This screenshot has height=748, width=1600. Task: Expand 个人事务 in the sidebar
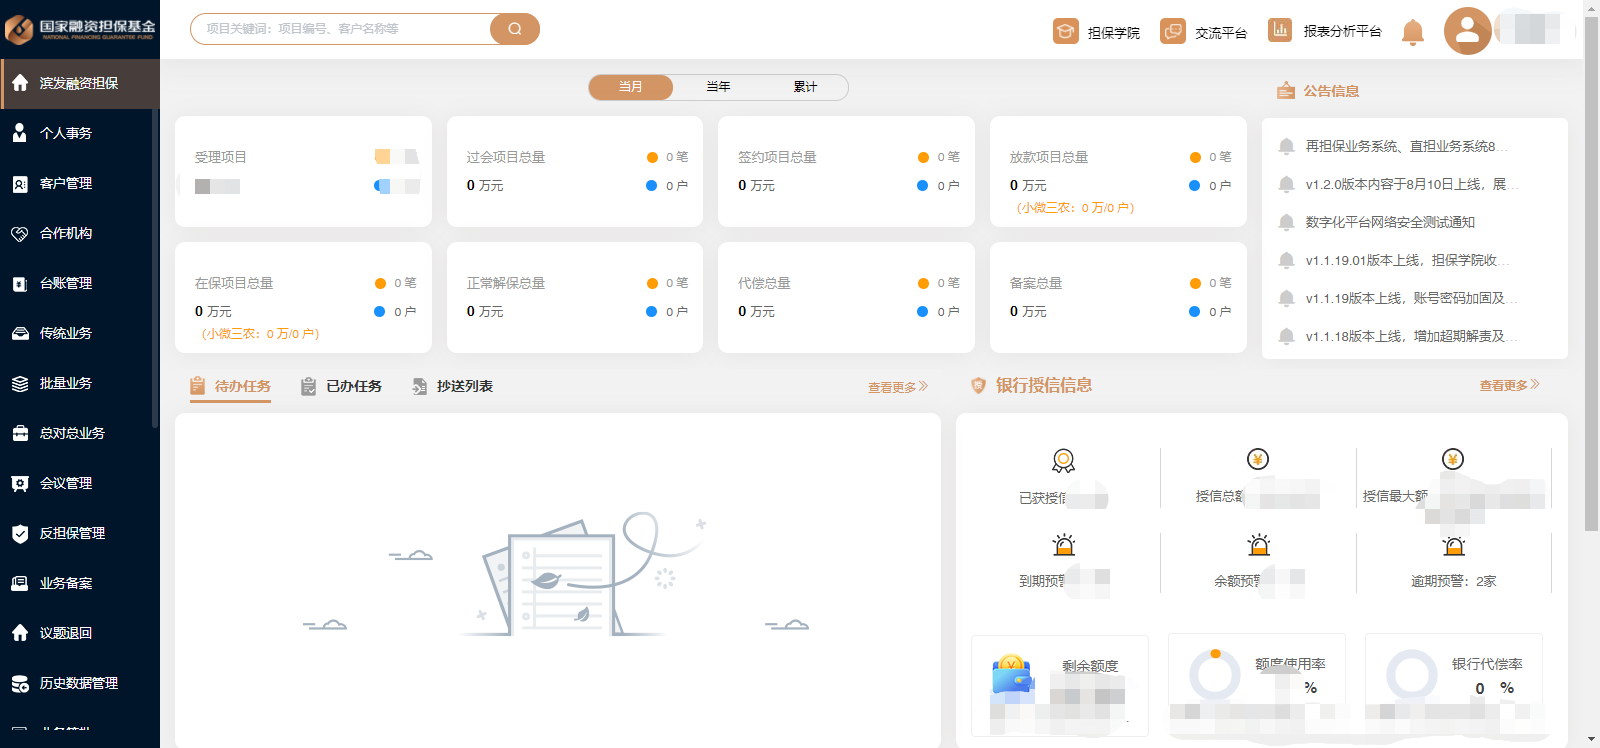point(66,133)
